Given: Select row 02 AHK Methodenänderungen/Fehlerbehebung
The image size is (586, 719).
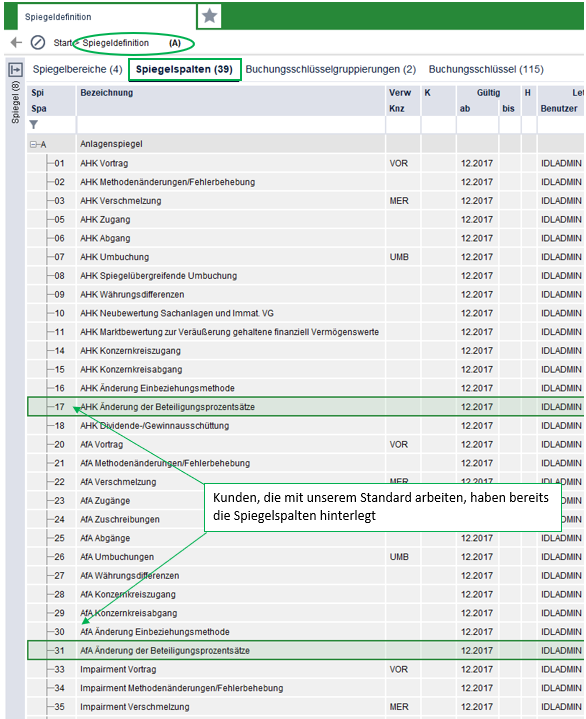Looking at the screenshot, I should tap(305, 182).
